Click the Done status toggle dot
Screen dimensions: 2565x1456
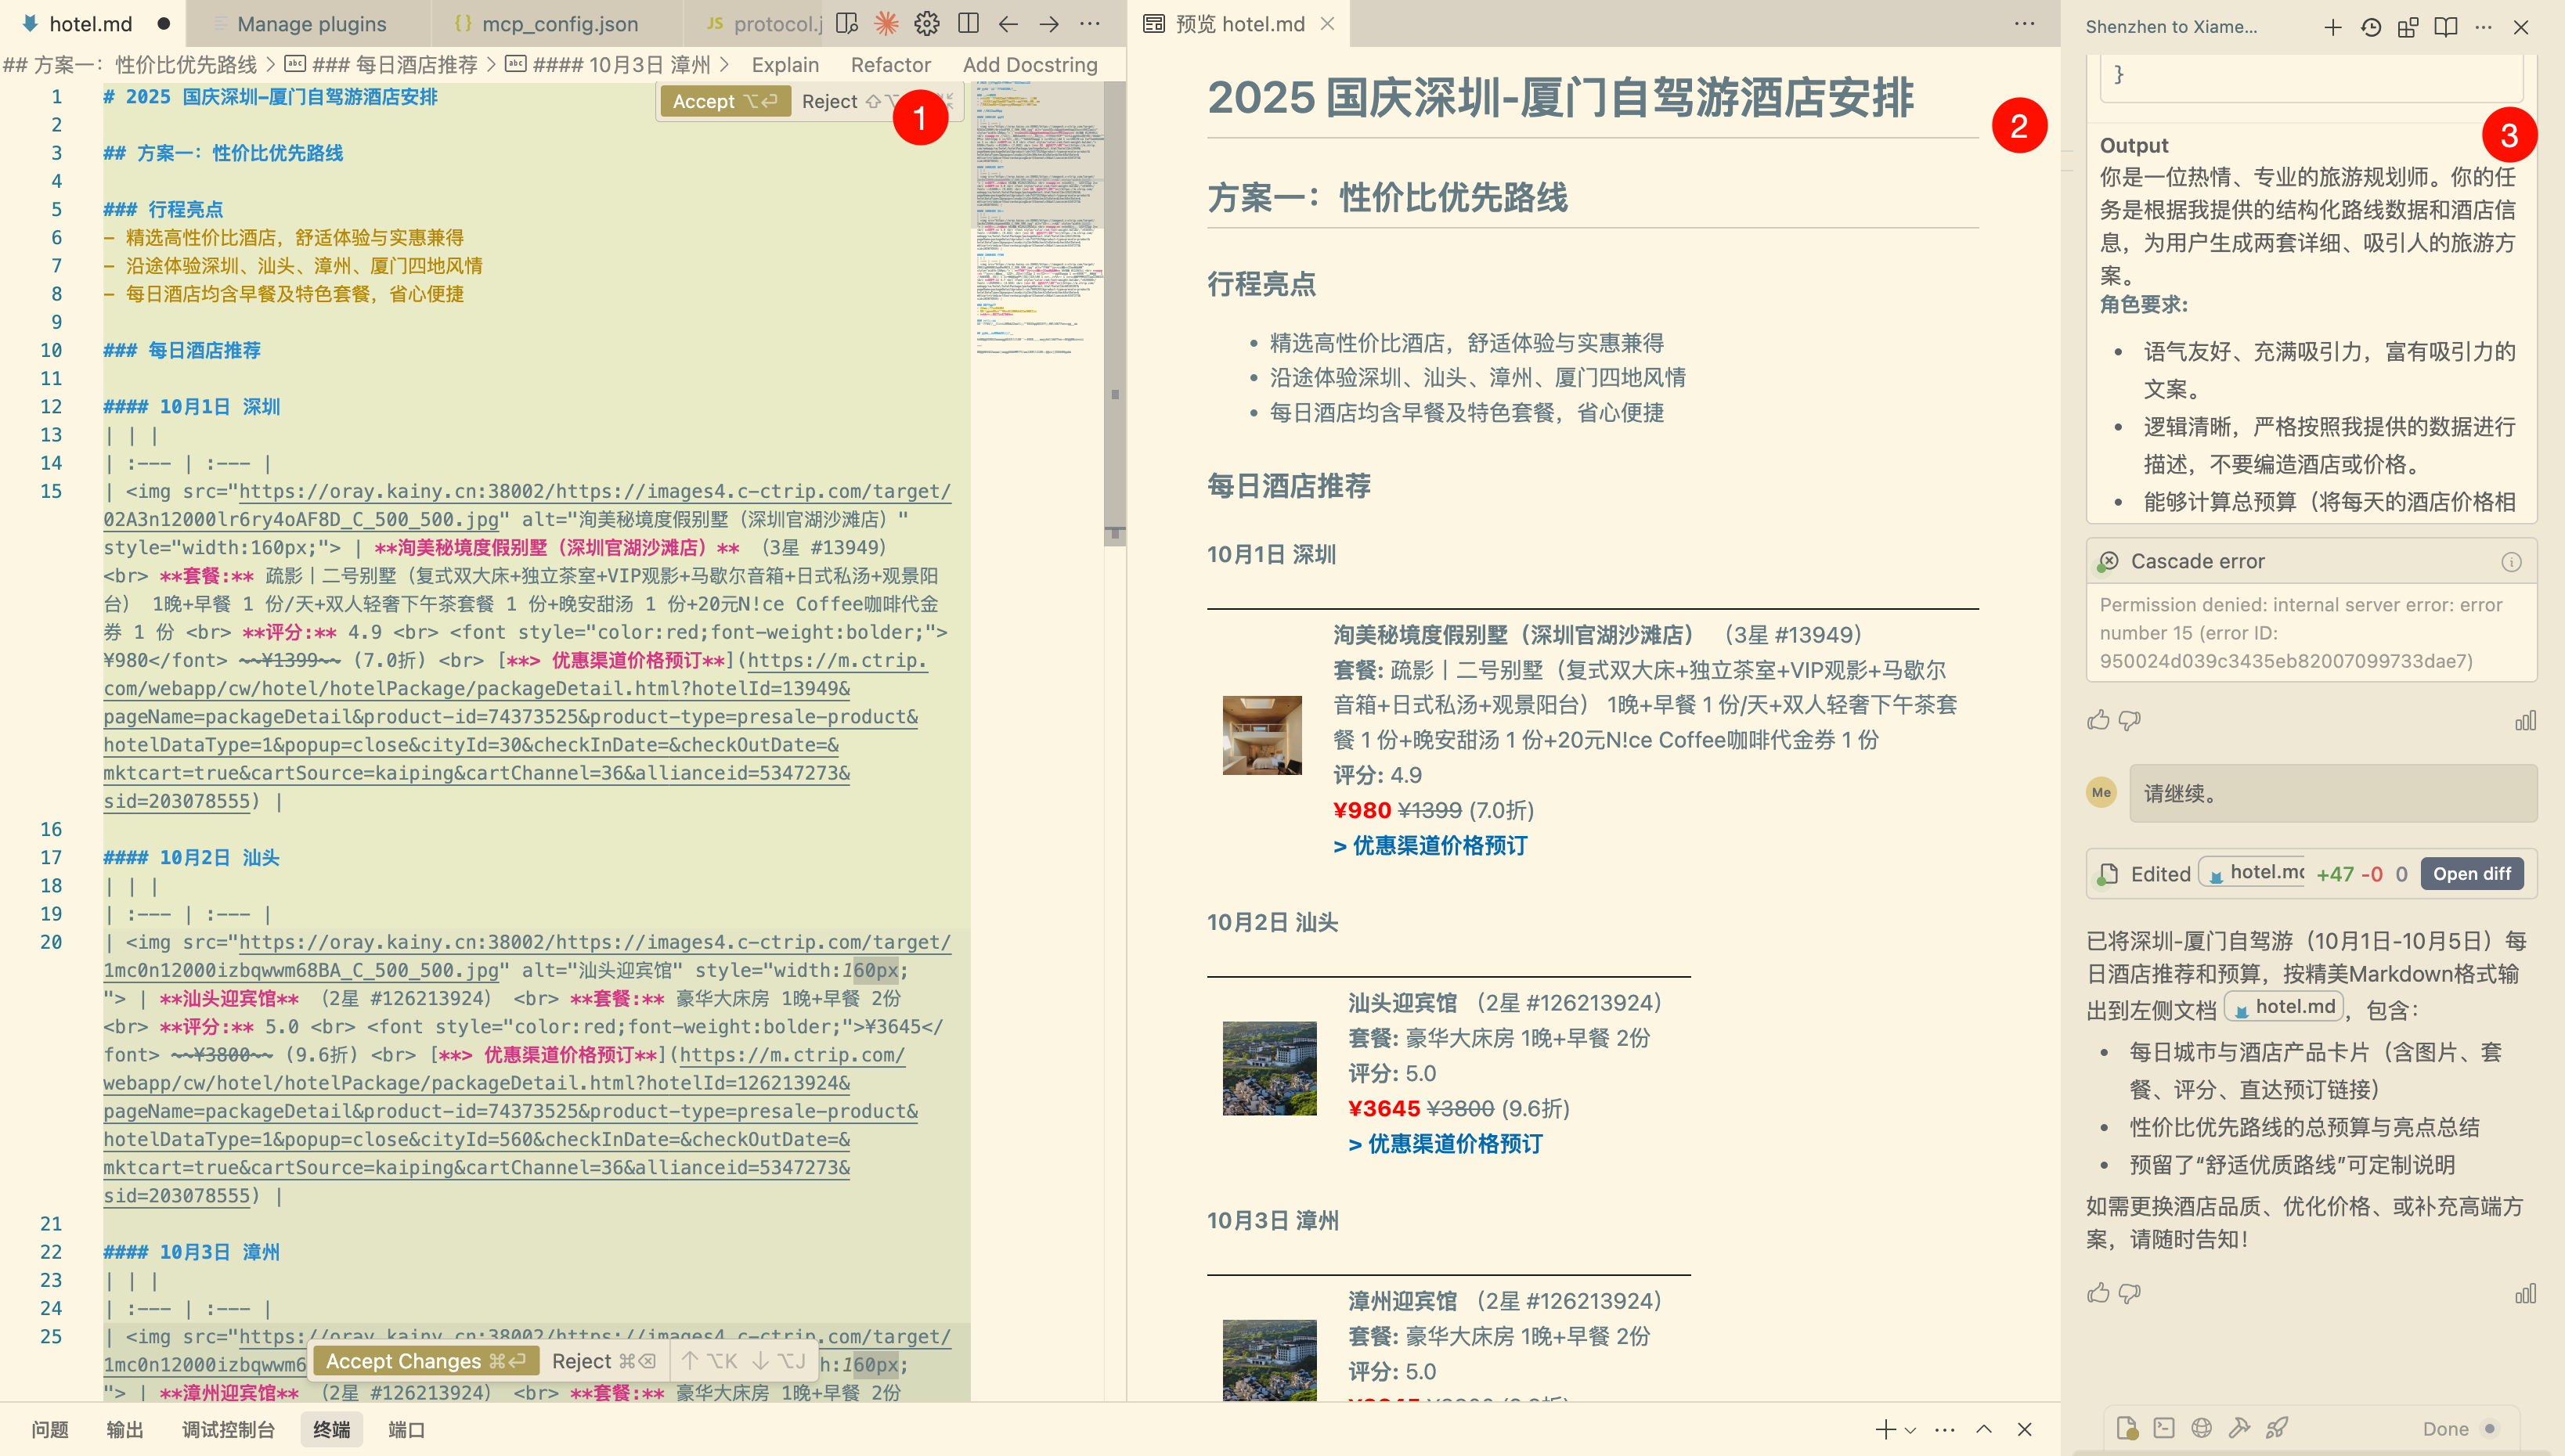click(2489, 1428)
